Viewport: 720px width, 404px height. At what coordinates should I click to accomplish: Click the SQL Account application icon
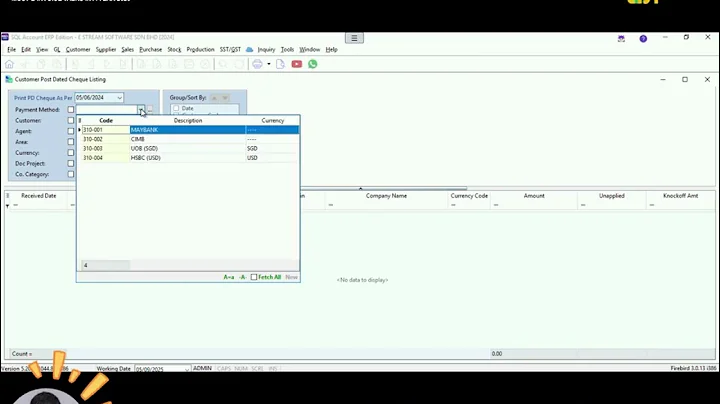point(5,37)
